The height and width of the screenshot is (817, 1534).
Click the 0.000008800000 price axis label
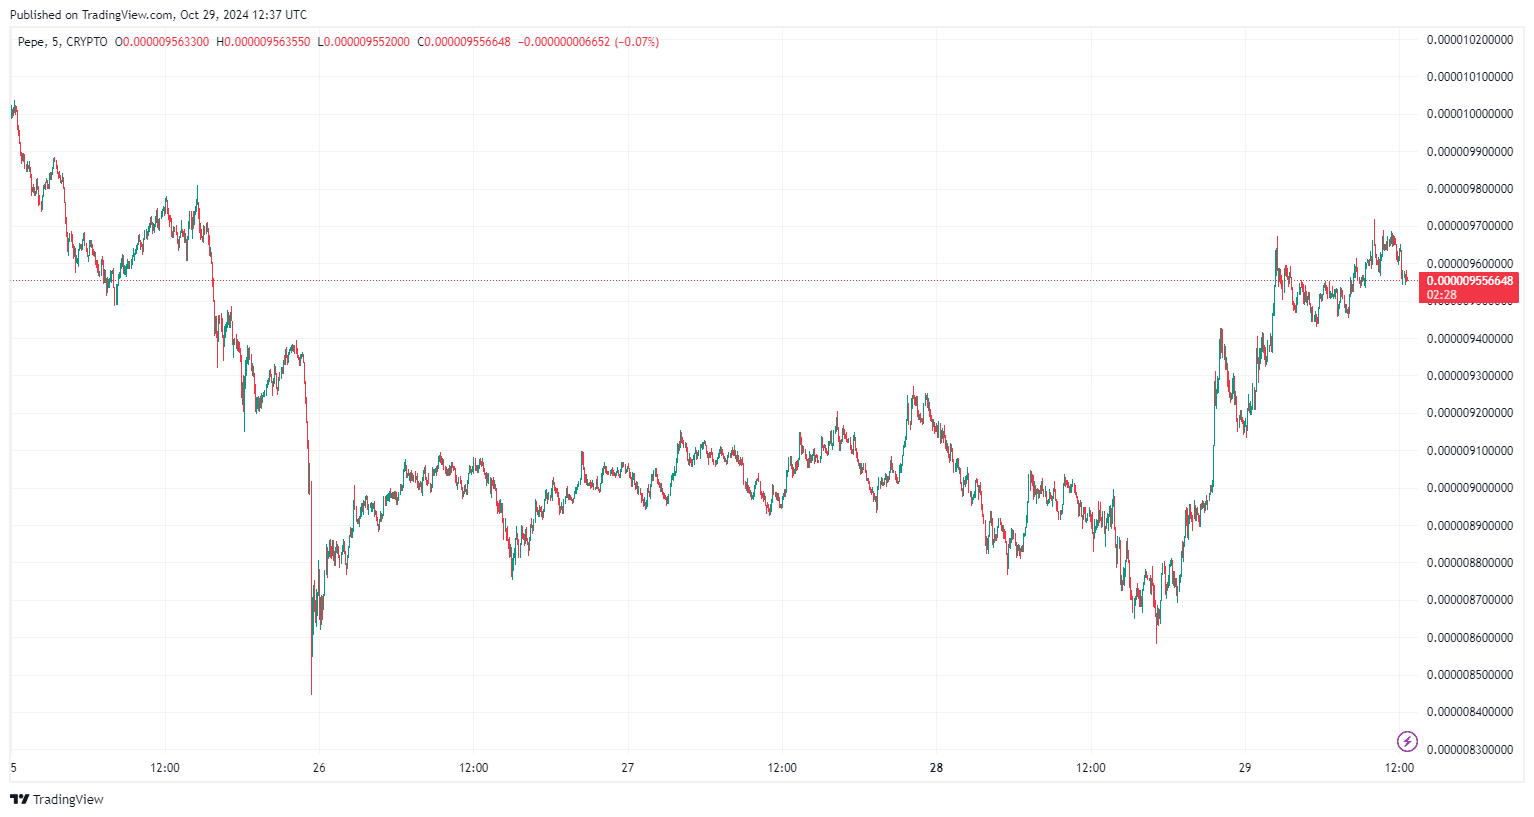pyautogui.click(x=1469, y=563)
